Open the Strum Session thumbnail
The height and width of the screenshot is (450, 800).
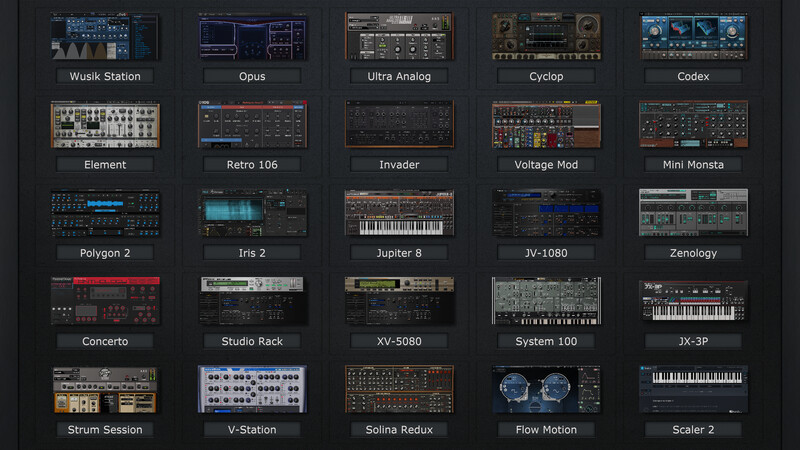click(105, 389)
